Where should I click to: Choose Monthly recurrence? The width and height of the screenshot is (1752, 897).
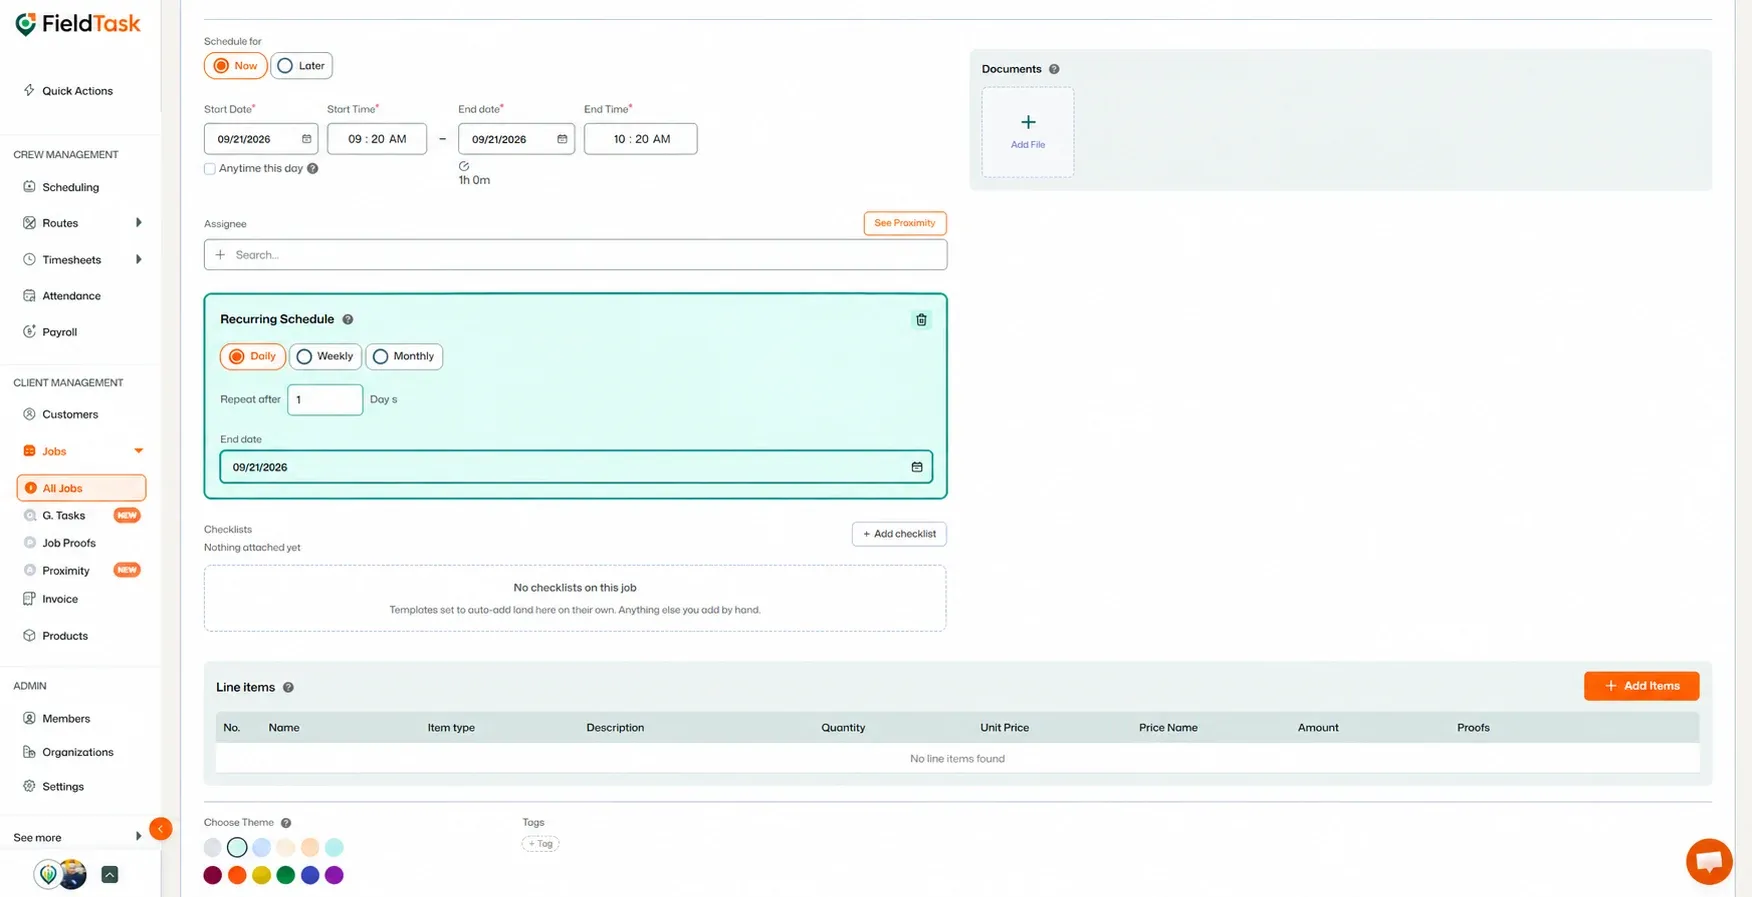404,356
